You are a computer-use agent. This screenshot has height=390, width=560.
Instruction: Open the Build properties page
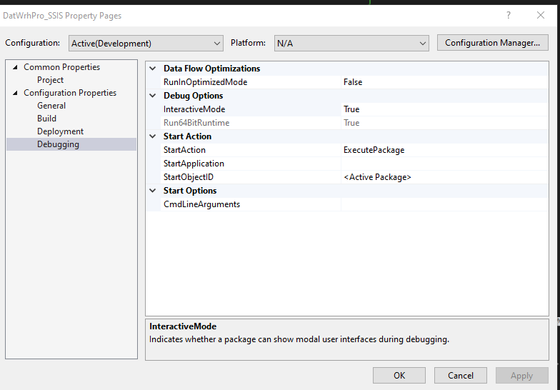click(x=47, y=119)
